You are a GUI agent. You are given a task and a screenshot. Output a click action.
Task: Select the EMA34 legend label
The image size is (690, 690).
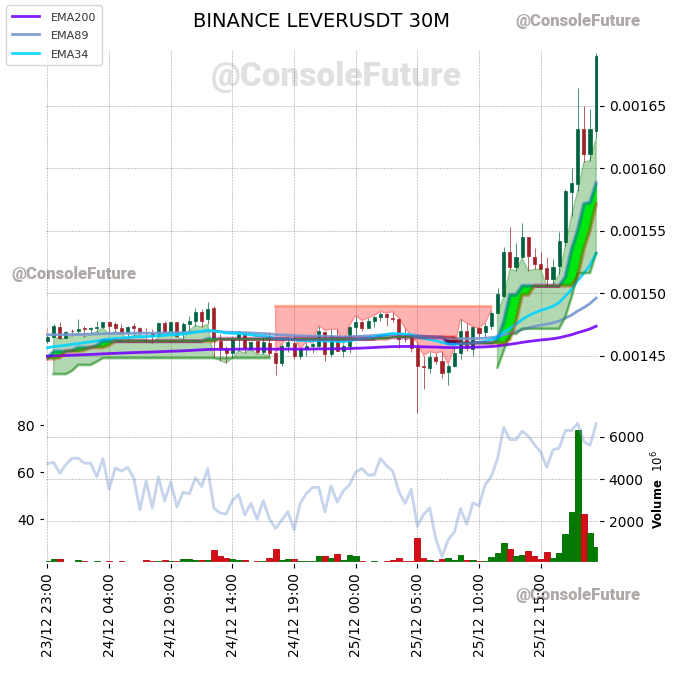70,54
